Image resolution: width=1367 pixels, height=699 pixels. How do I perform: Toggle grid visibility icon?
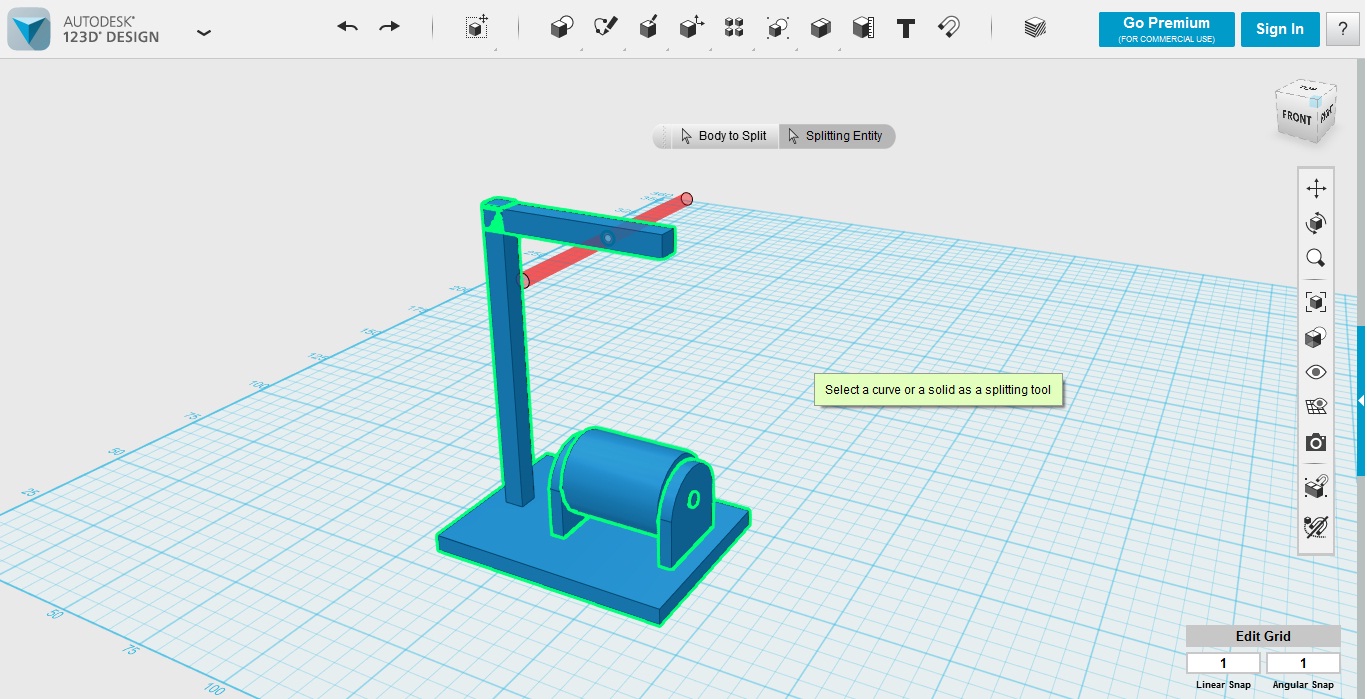point(1316,407)
